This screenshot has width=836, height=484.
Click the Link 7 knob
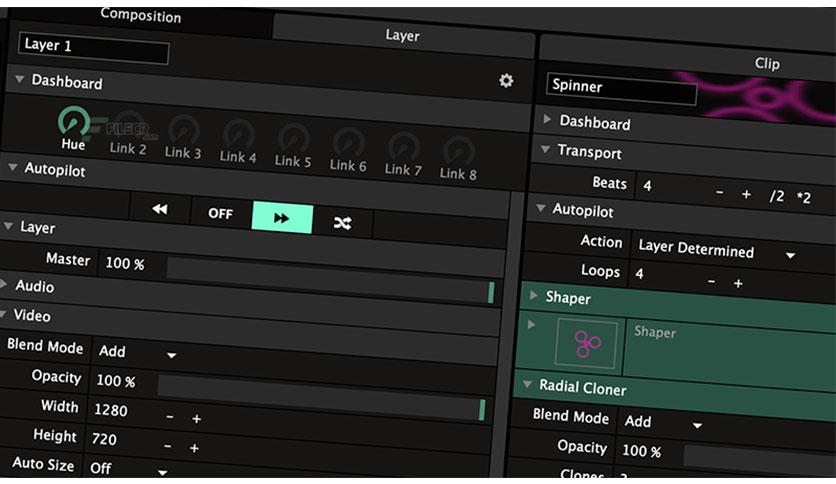click(x=404, y=147)
